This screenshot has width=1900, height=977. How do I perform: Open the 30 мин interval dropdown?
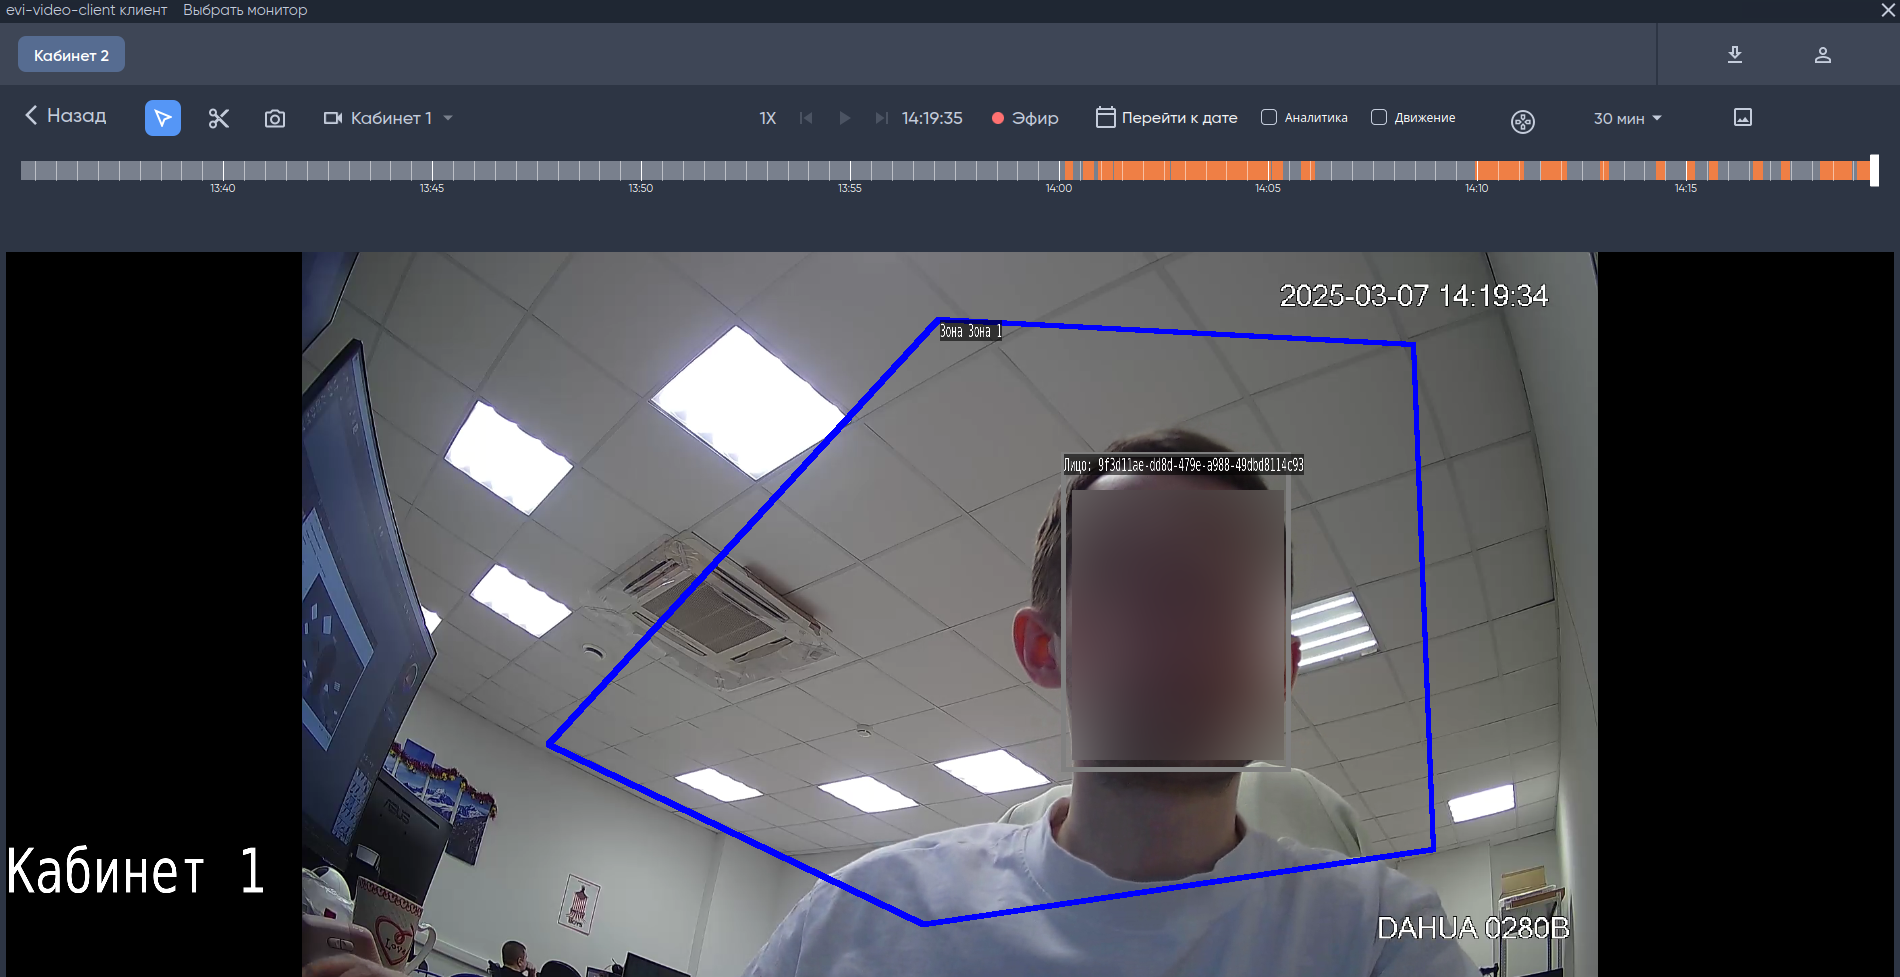coord(1627,118)
